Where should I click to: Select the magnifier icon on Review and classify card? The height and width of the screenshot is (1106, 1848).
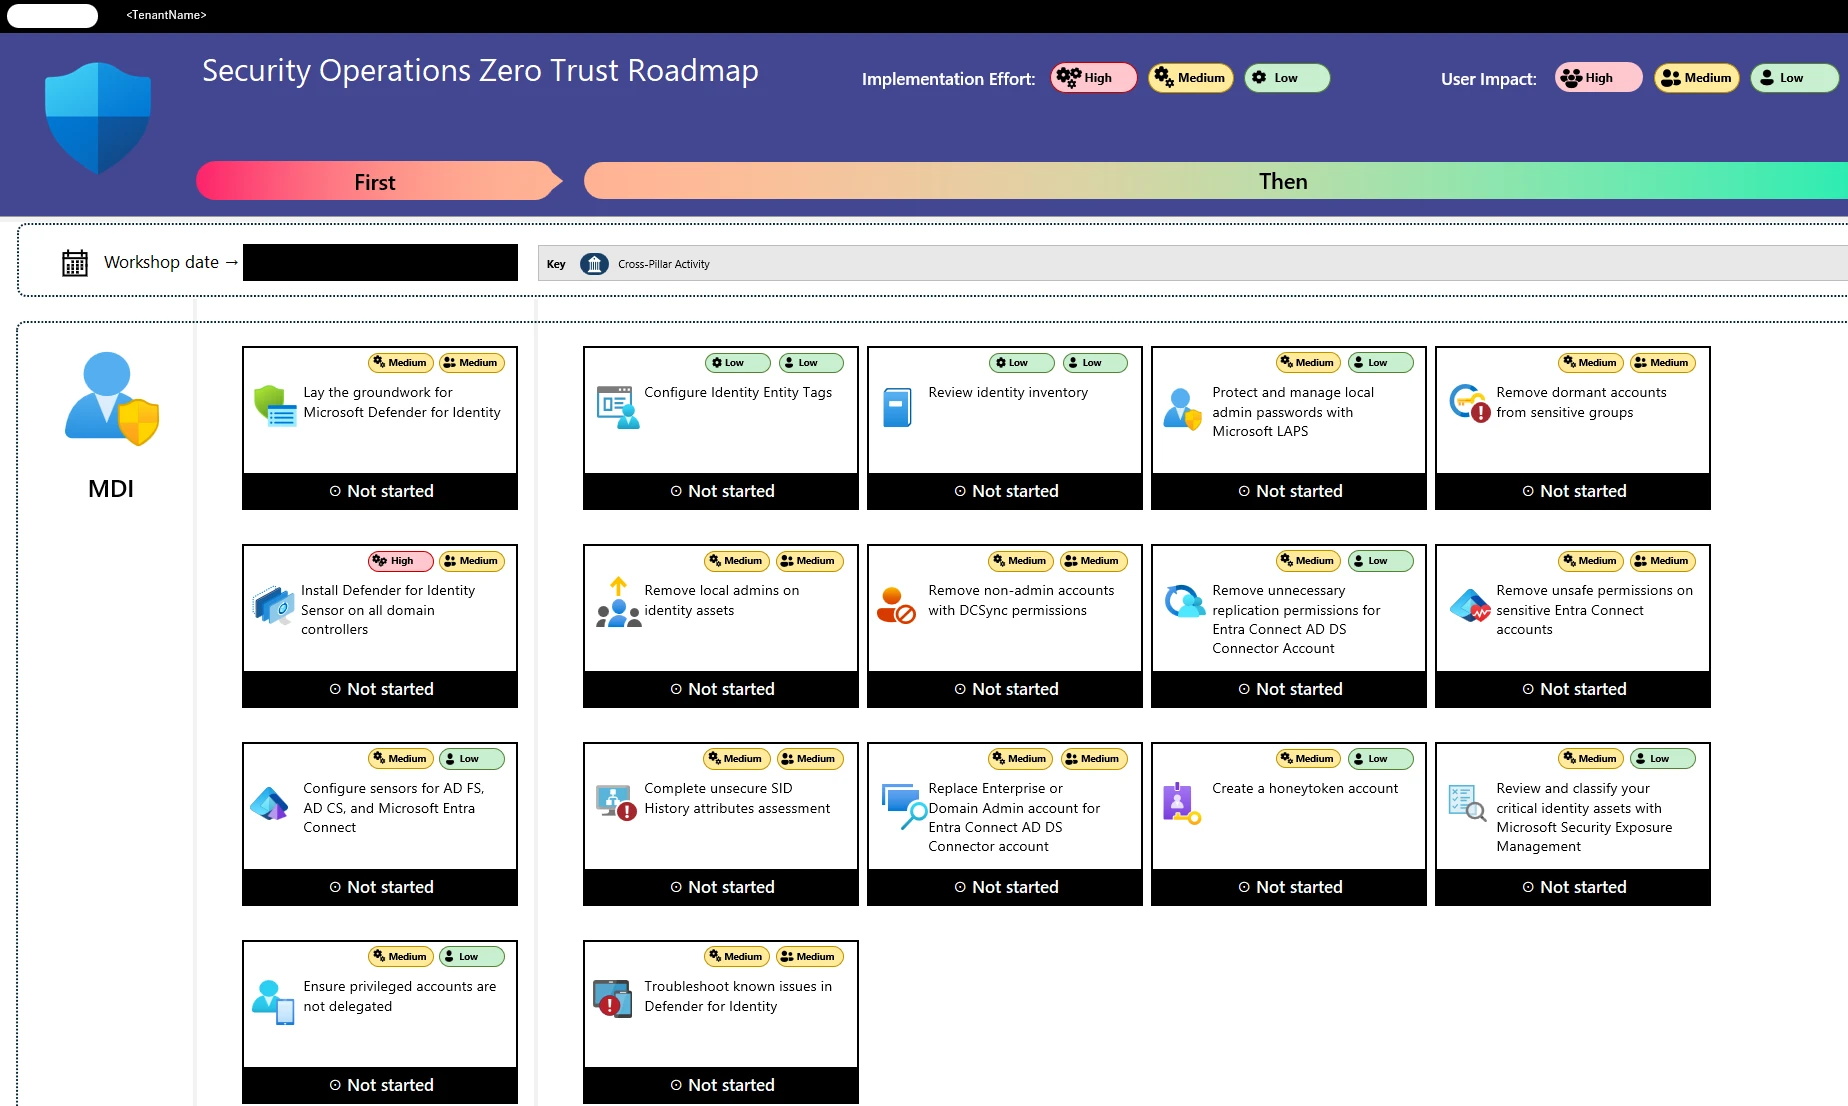1466,804
